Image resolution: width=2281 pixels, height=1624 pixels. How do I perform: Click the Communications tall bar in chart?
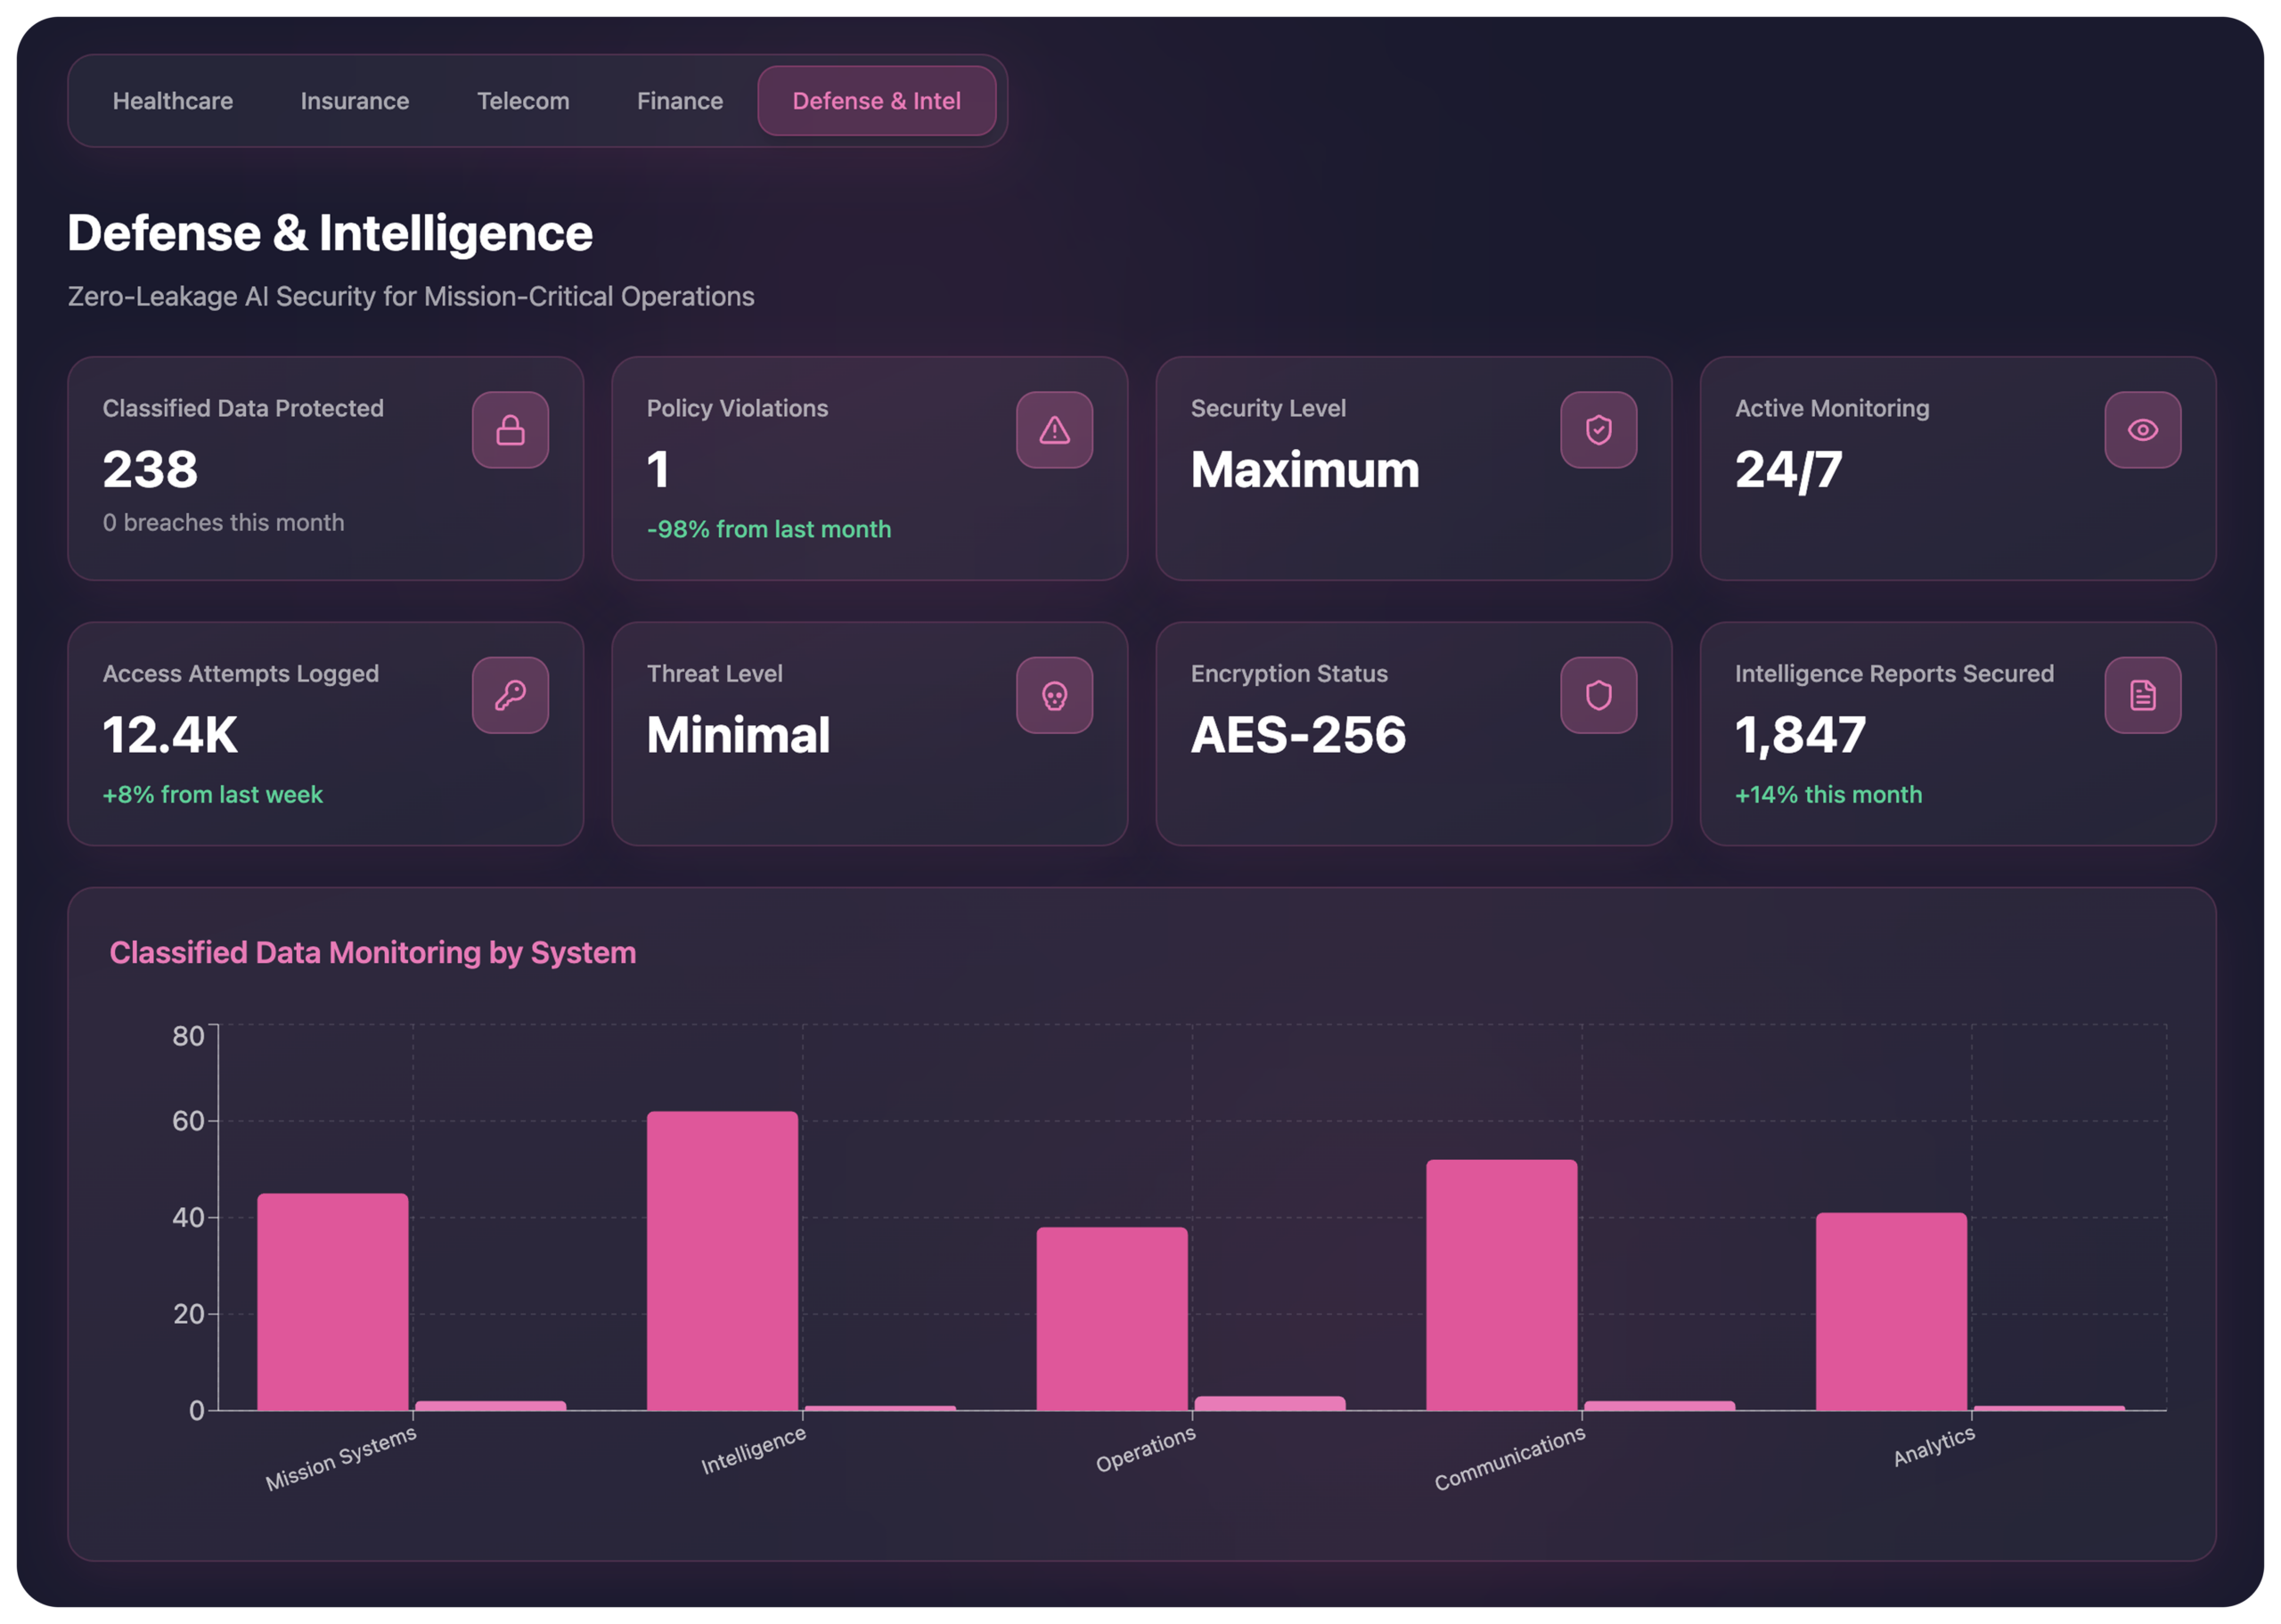(x=1501, y=1285)
